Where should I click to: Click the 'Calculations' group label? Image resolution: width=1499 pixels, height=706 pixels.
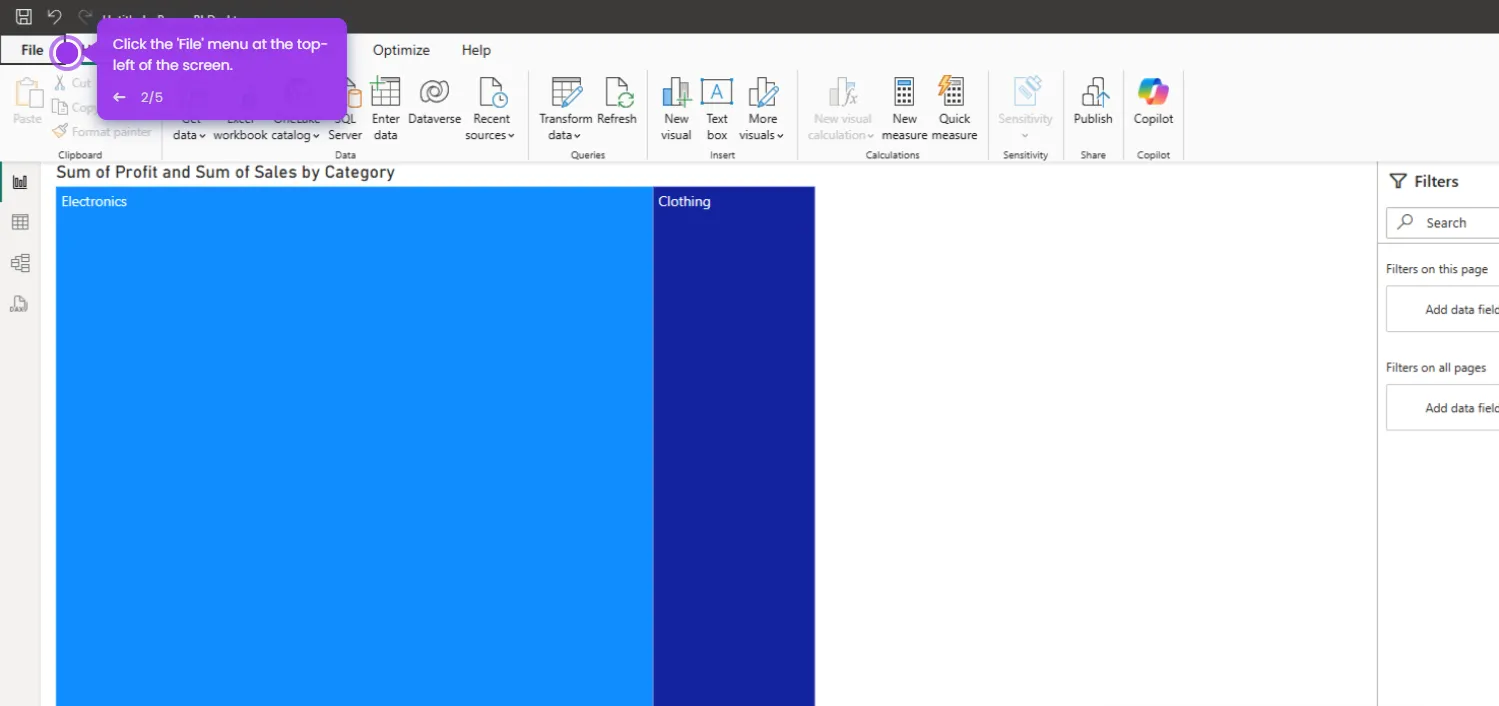(x=892, y=155)
